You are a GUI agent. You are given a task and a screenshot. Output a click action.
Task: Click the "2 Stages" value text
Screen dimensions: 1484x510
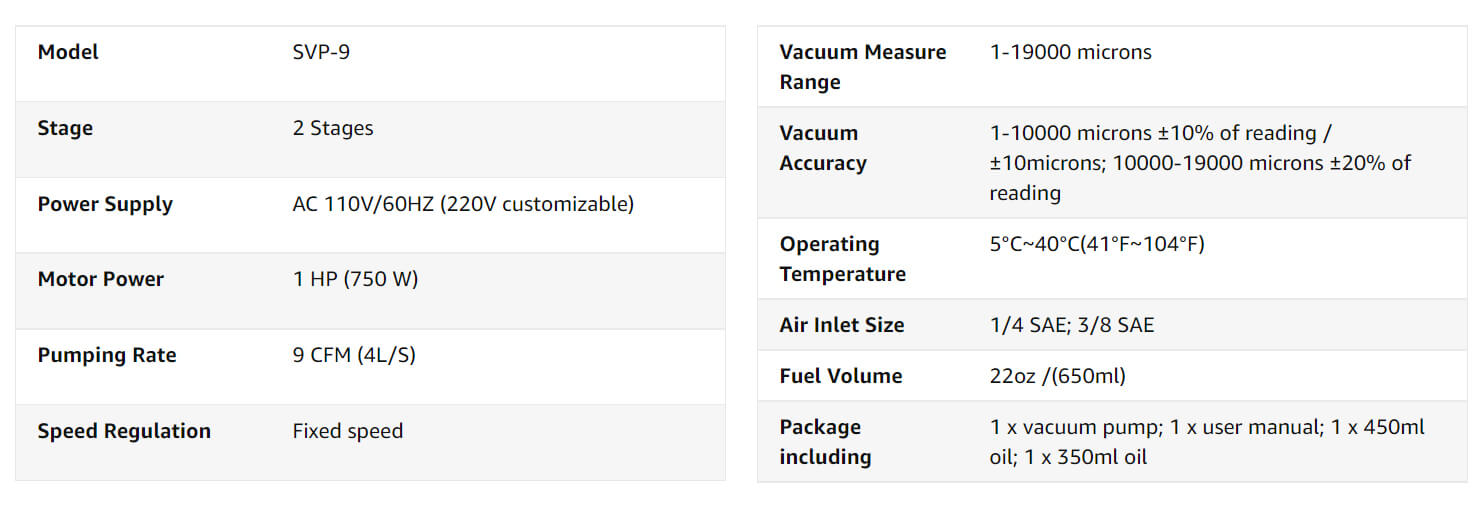pyautogui.click(x=333, y=128)
